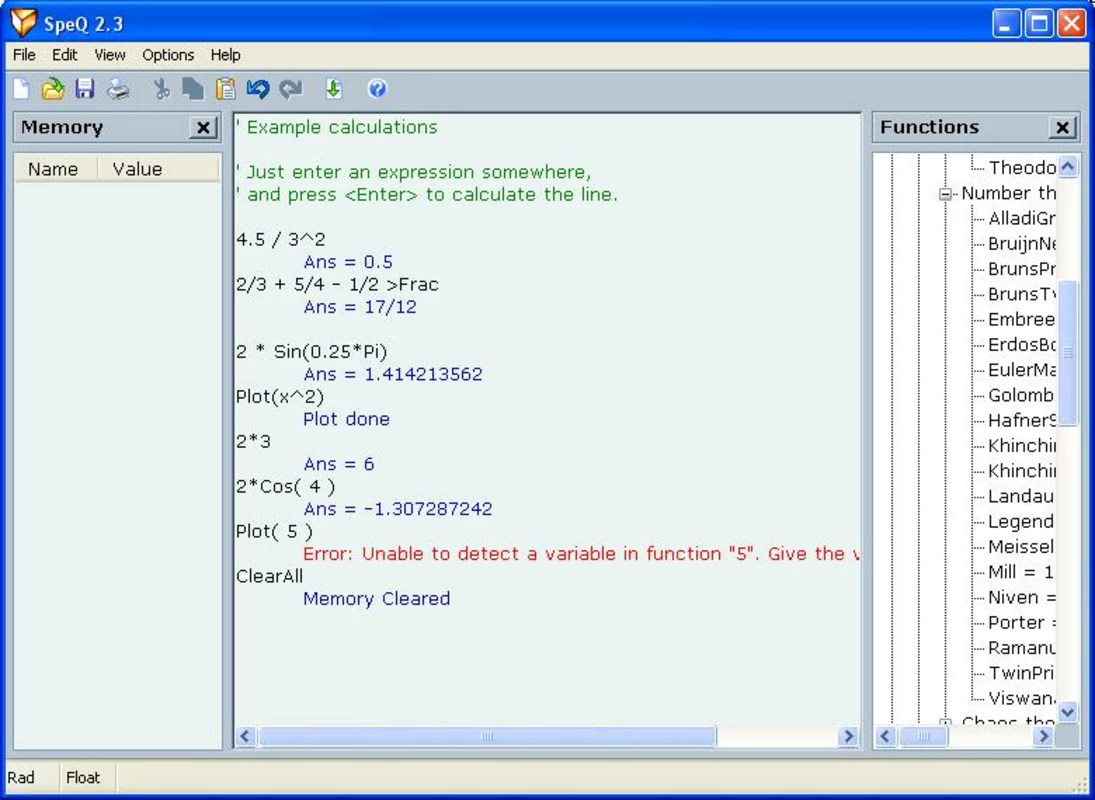Click the editor's horizontal scroll right arrow
Viewport: 1095px width, 800px height.
(x=848, y=736)
